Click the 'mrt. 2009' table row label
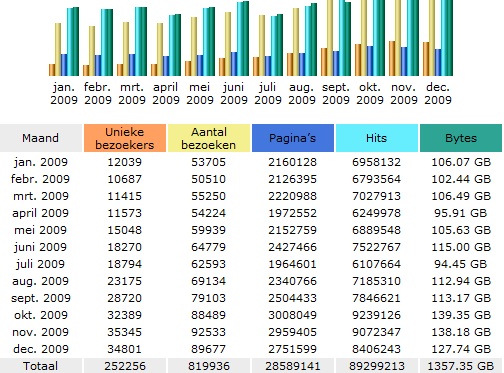 click(41, 196)
